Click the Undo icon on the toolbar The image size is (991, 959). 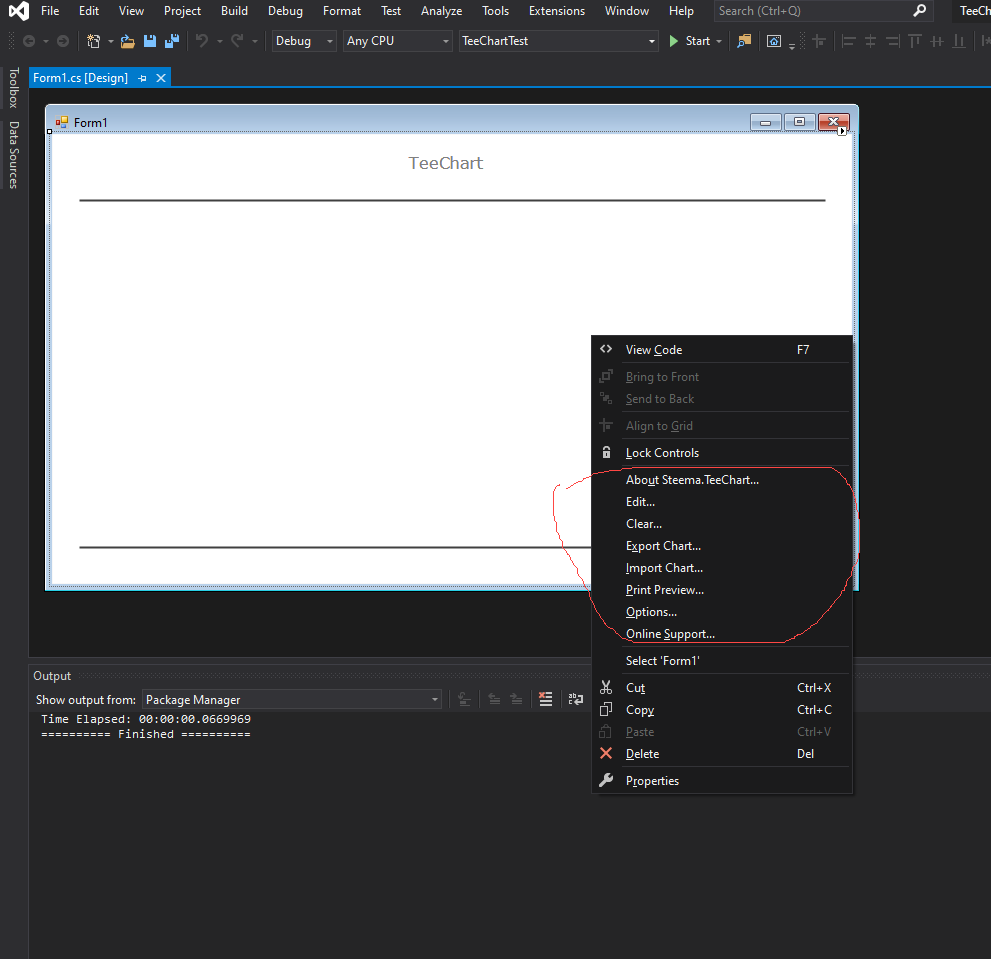[x=204, y=40]
